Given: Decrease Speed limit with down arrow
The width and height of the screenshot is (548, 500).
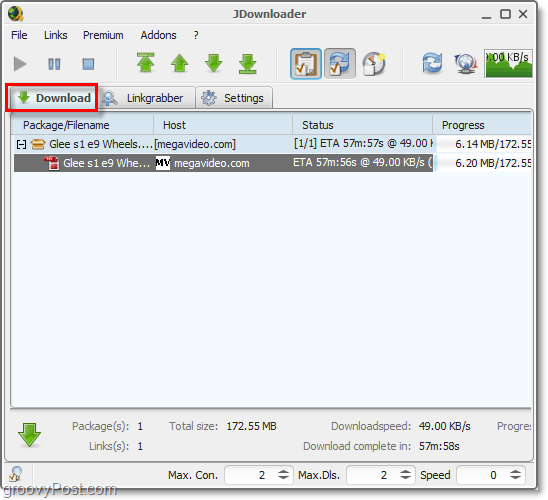Looking at the screenshot, I should coord(515,478).
